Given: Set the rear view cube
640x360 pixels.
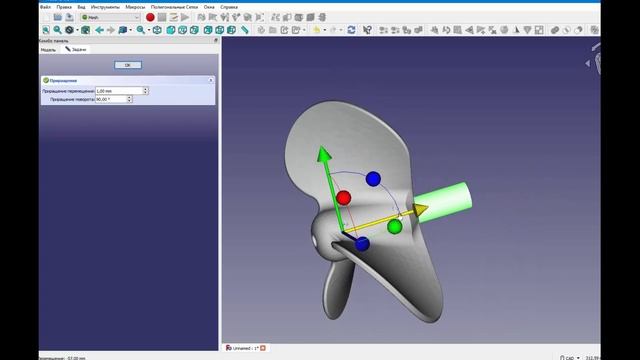Looking at the screenshot, I should pyautogui.click(x=208, y=30).
